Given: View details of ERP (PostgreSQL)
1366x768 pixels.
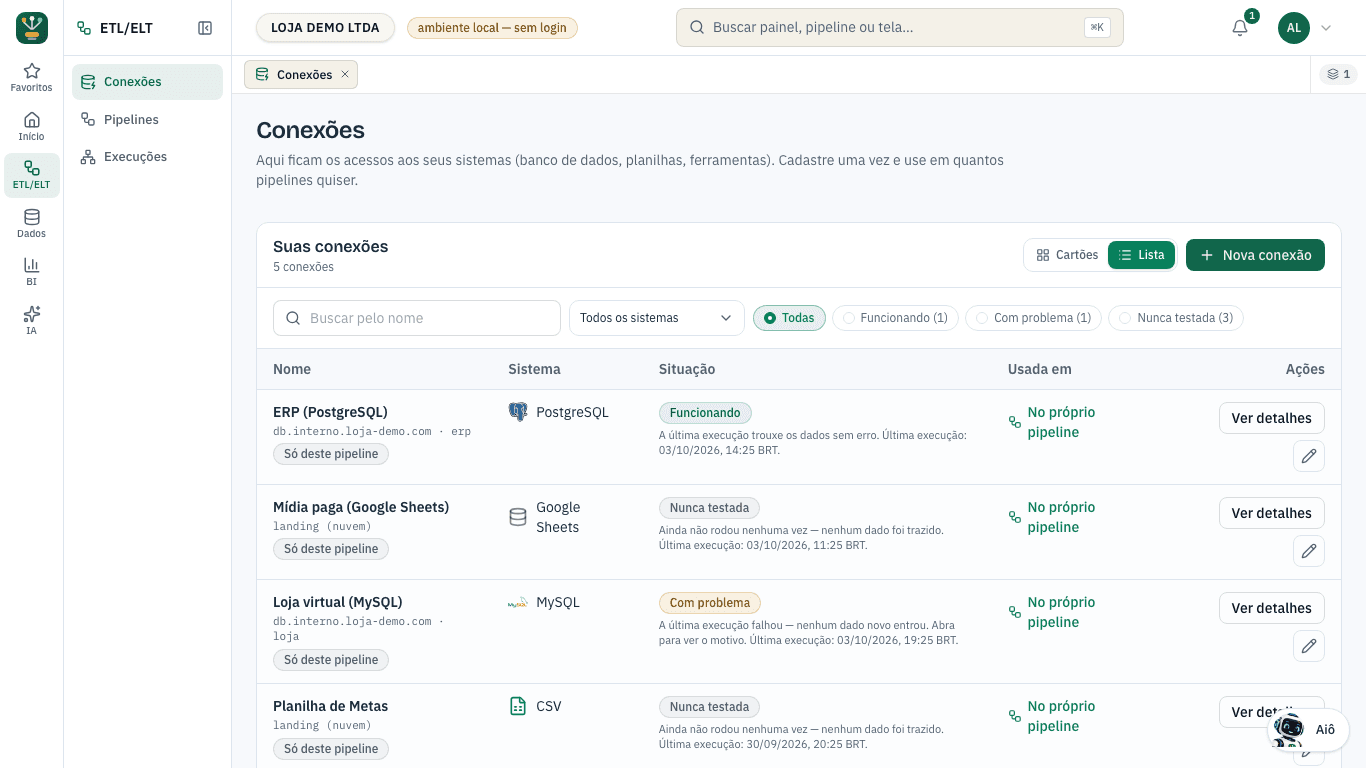Looking at the screenshot, I should 1271,418.
